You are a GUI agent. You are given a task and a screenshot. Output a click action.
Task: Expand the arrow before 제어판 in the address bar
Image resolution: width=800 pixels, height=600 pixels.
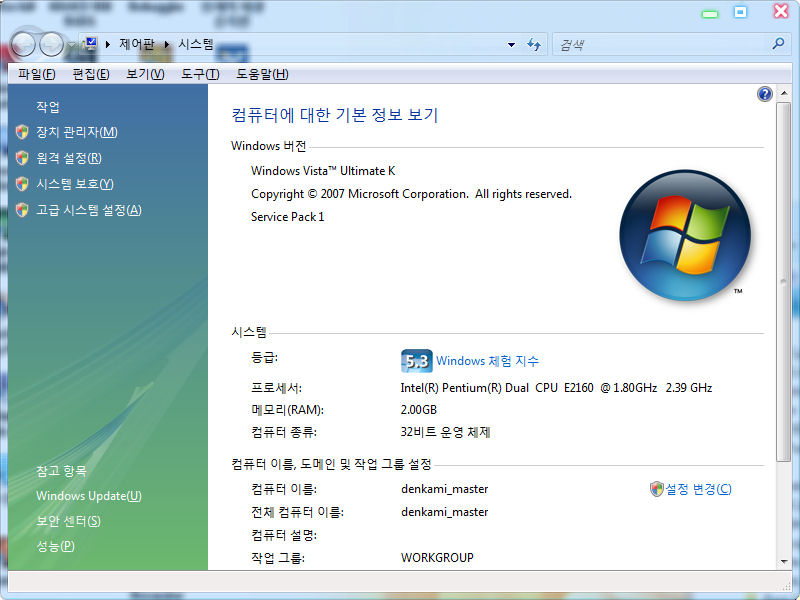tap(108, 44)
